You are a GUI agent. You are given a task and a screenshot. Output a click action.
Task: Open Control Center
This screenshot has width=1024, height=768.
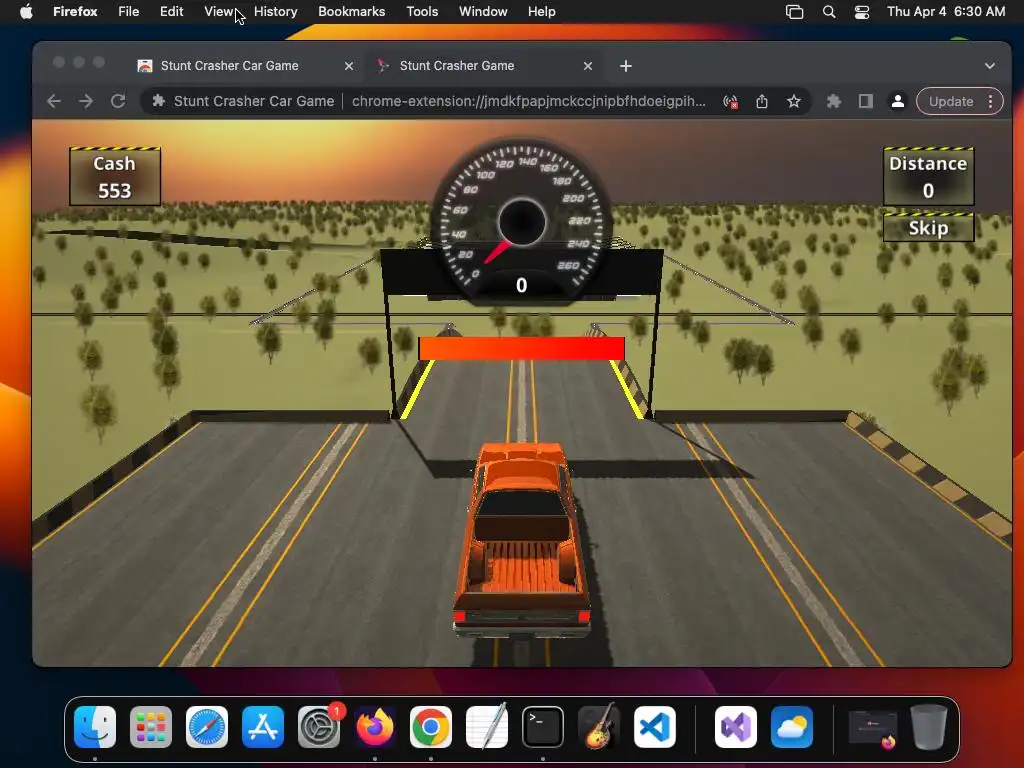[861, 12]
